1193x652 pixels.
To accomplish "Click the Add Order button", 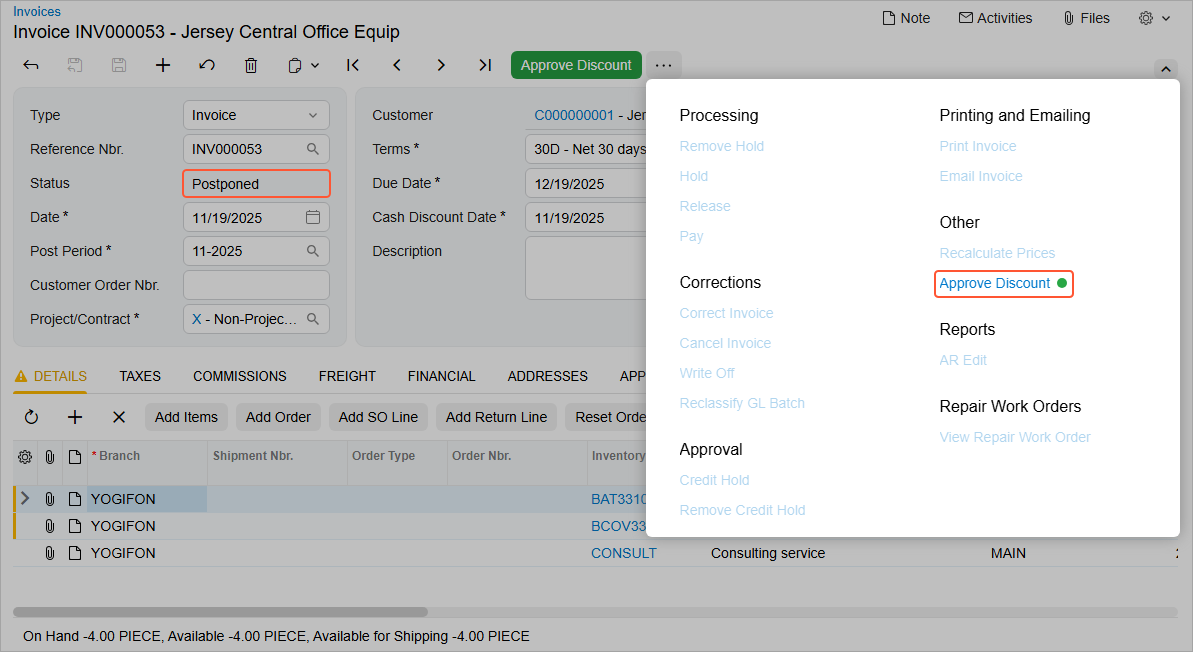I will coord(278,417).
